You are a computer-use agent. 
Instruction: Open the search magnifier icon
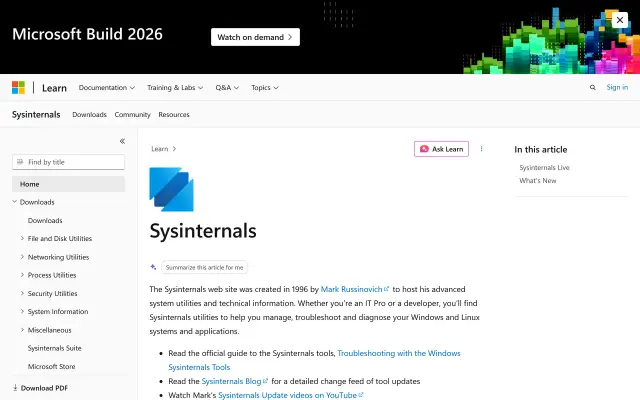[x=593, y=87]
